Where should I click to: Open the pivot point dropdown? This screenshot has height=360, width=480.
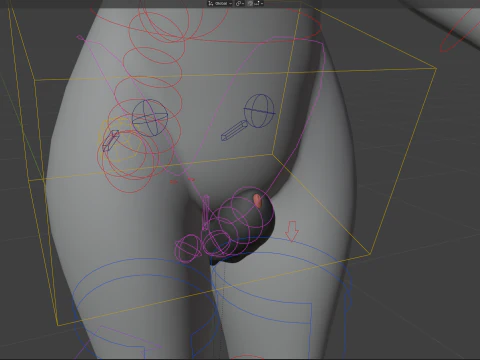point(240,3)
